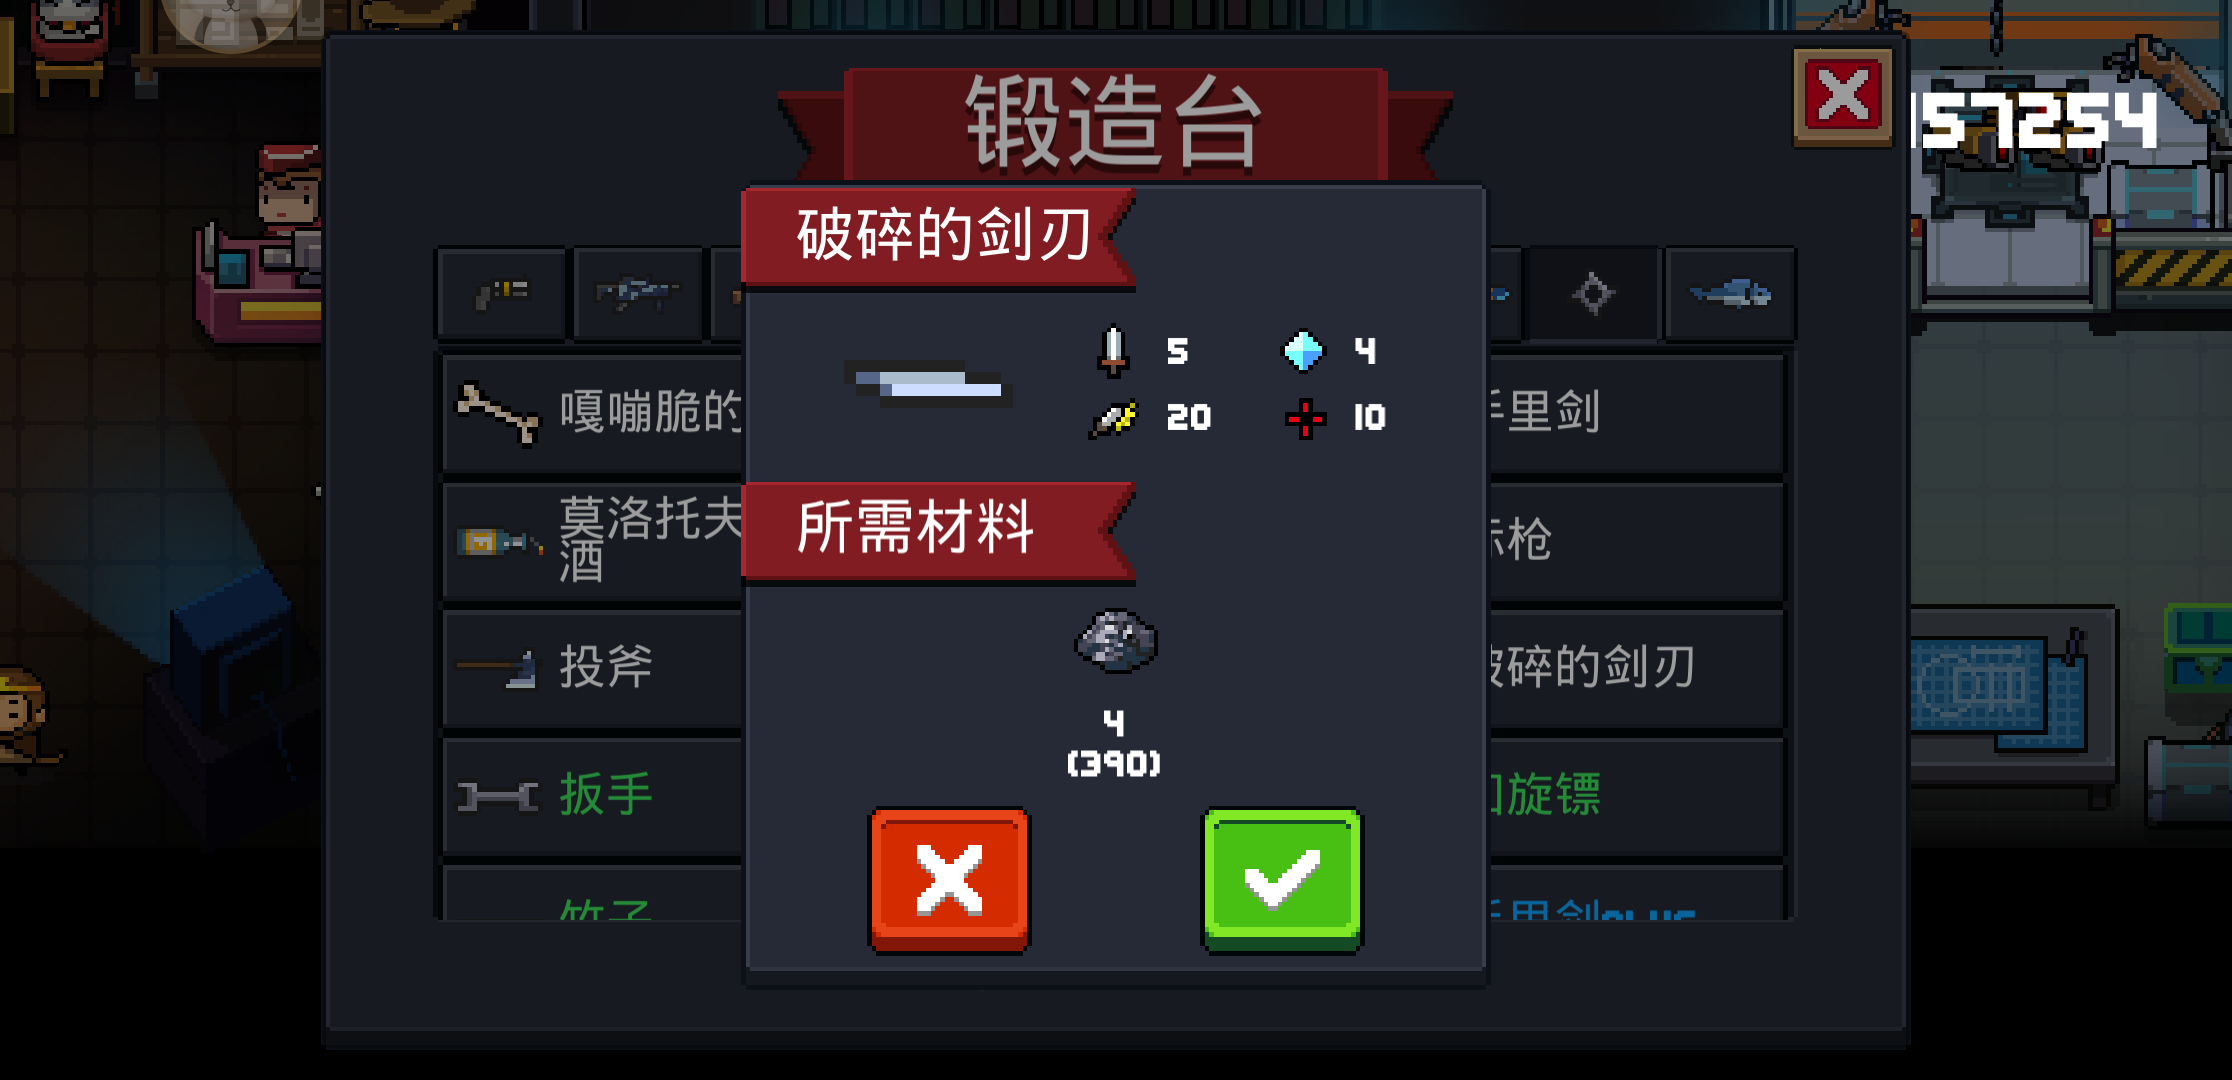
Task: Click the wrench icon beside 扳手
Action: [x=497, y=796]
